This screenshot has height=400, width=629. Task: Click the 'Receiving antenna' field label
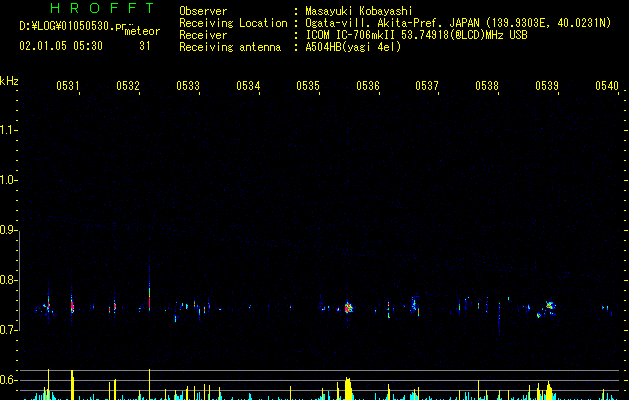(230, 47)
